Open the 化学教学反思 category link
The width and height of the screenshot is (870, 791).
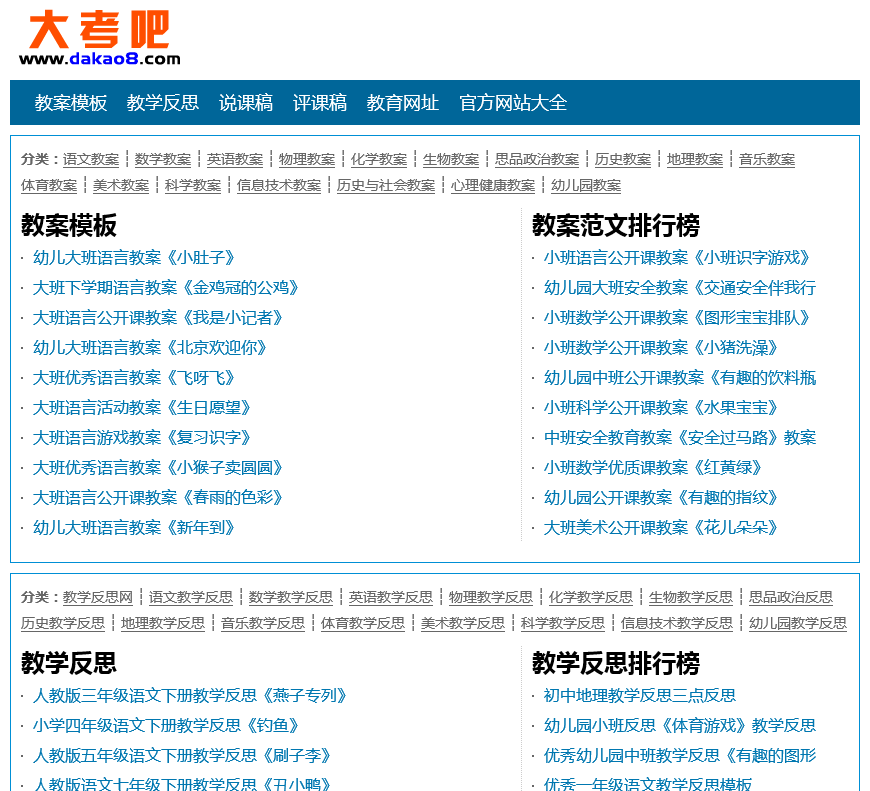click(591, 597)
